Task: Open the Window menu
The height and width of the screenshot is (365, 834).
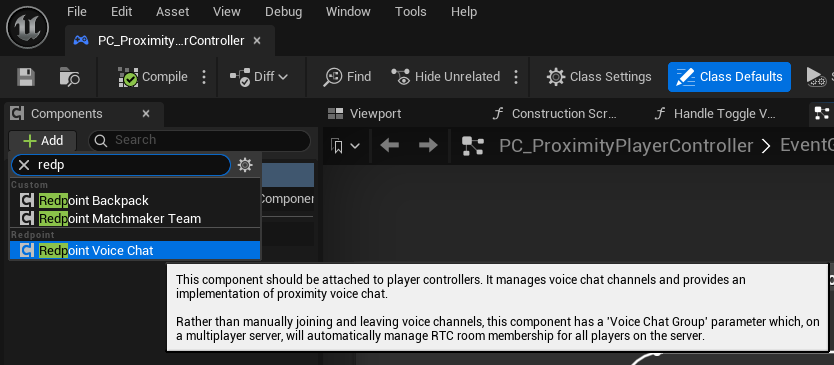Action: [x=349, y=12]
